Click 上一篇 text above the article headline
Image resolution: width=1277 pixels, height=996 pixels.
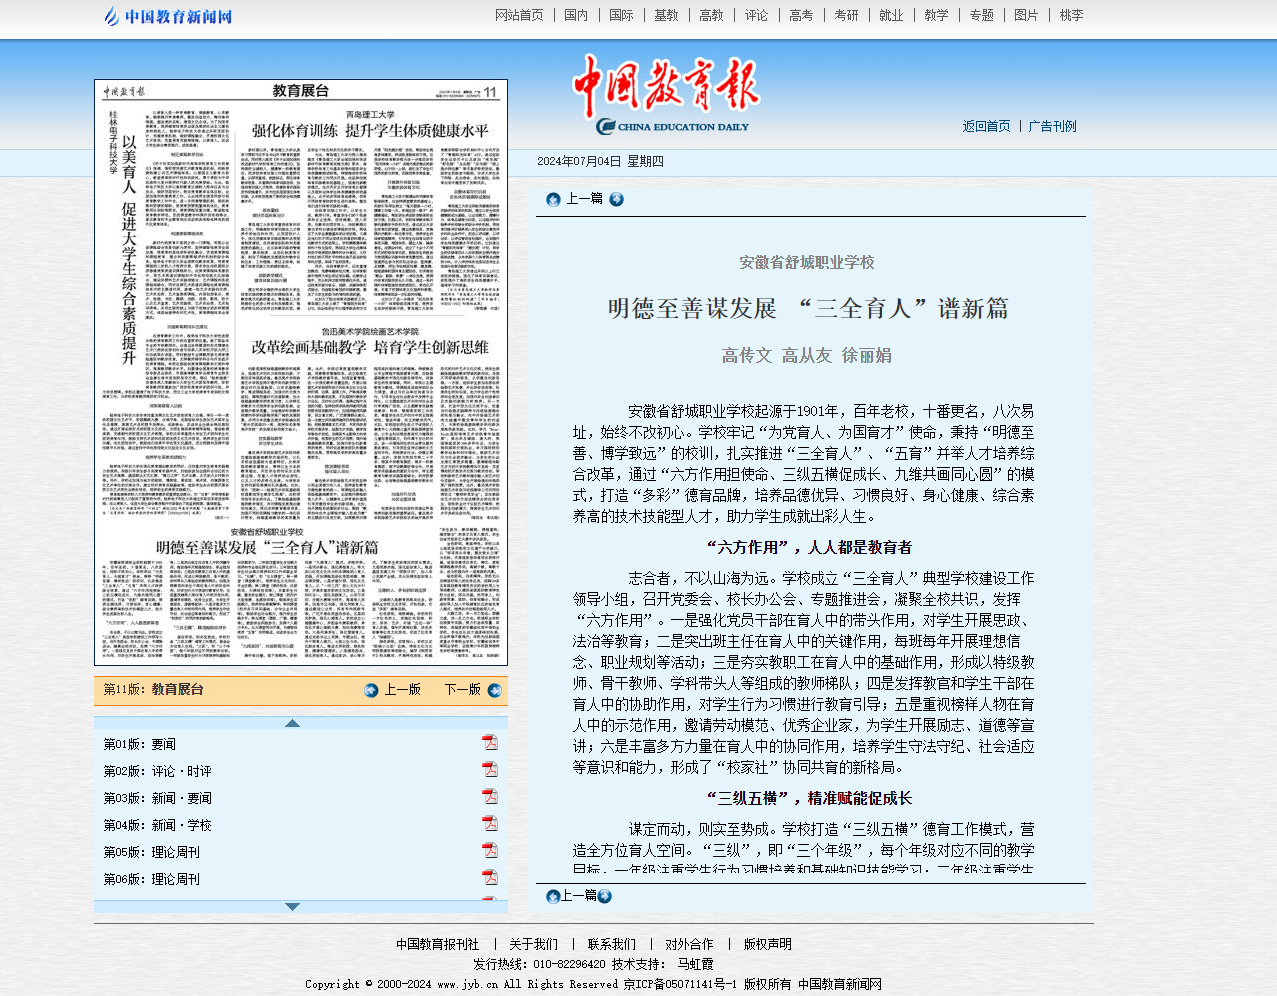[584, 199]
